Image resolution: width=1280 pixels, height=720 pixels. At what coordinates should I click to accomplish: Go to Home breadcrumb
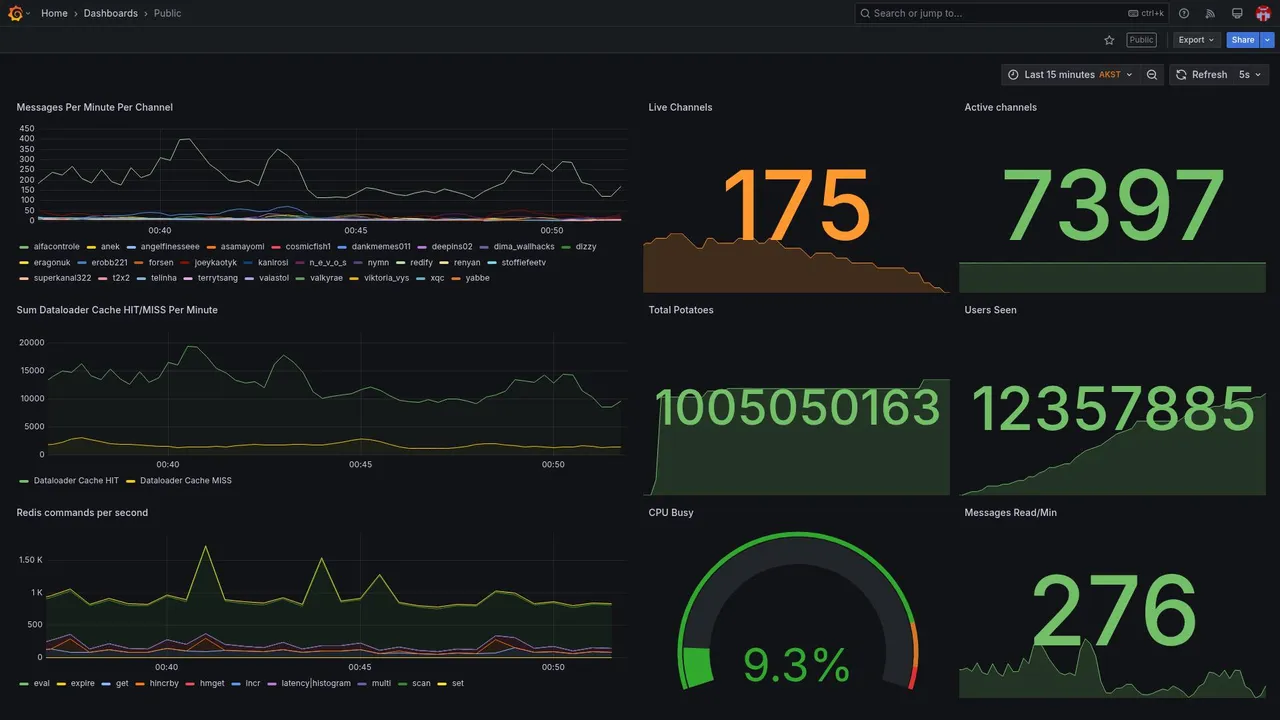(54, 13)
